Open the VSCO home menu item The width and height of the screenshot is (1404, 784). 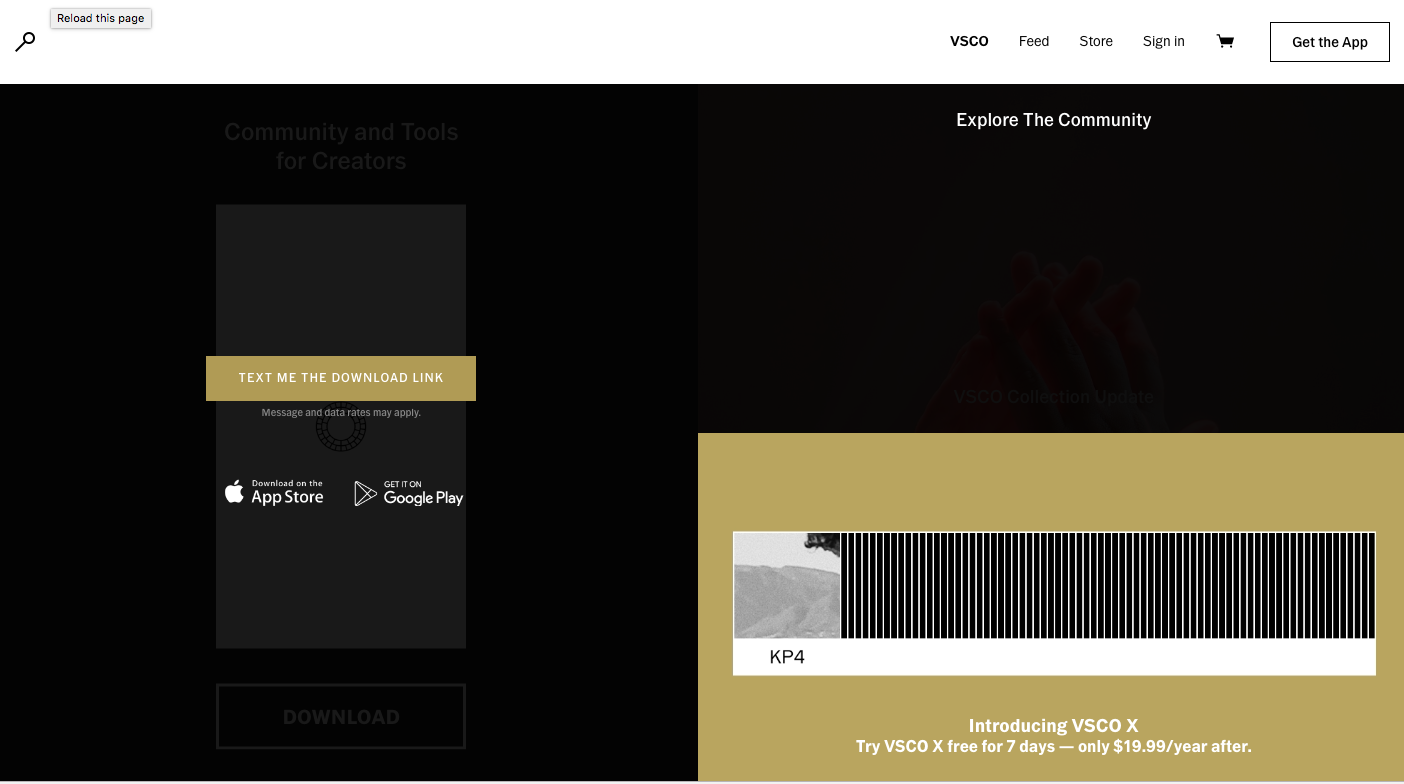pos(969,41)
